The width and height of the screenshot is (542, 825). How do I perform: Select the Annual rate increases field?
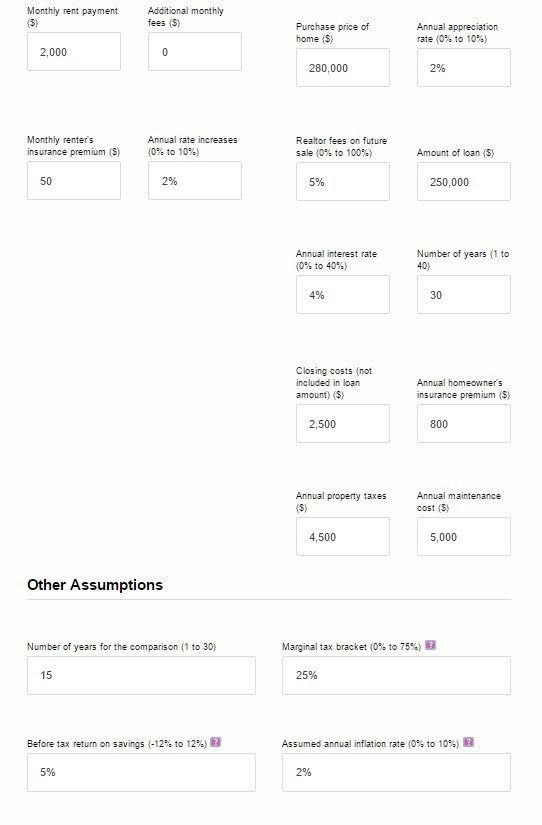tap(195, 180)
